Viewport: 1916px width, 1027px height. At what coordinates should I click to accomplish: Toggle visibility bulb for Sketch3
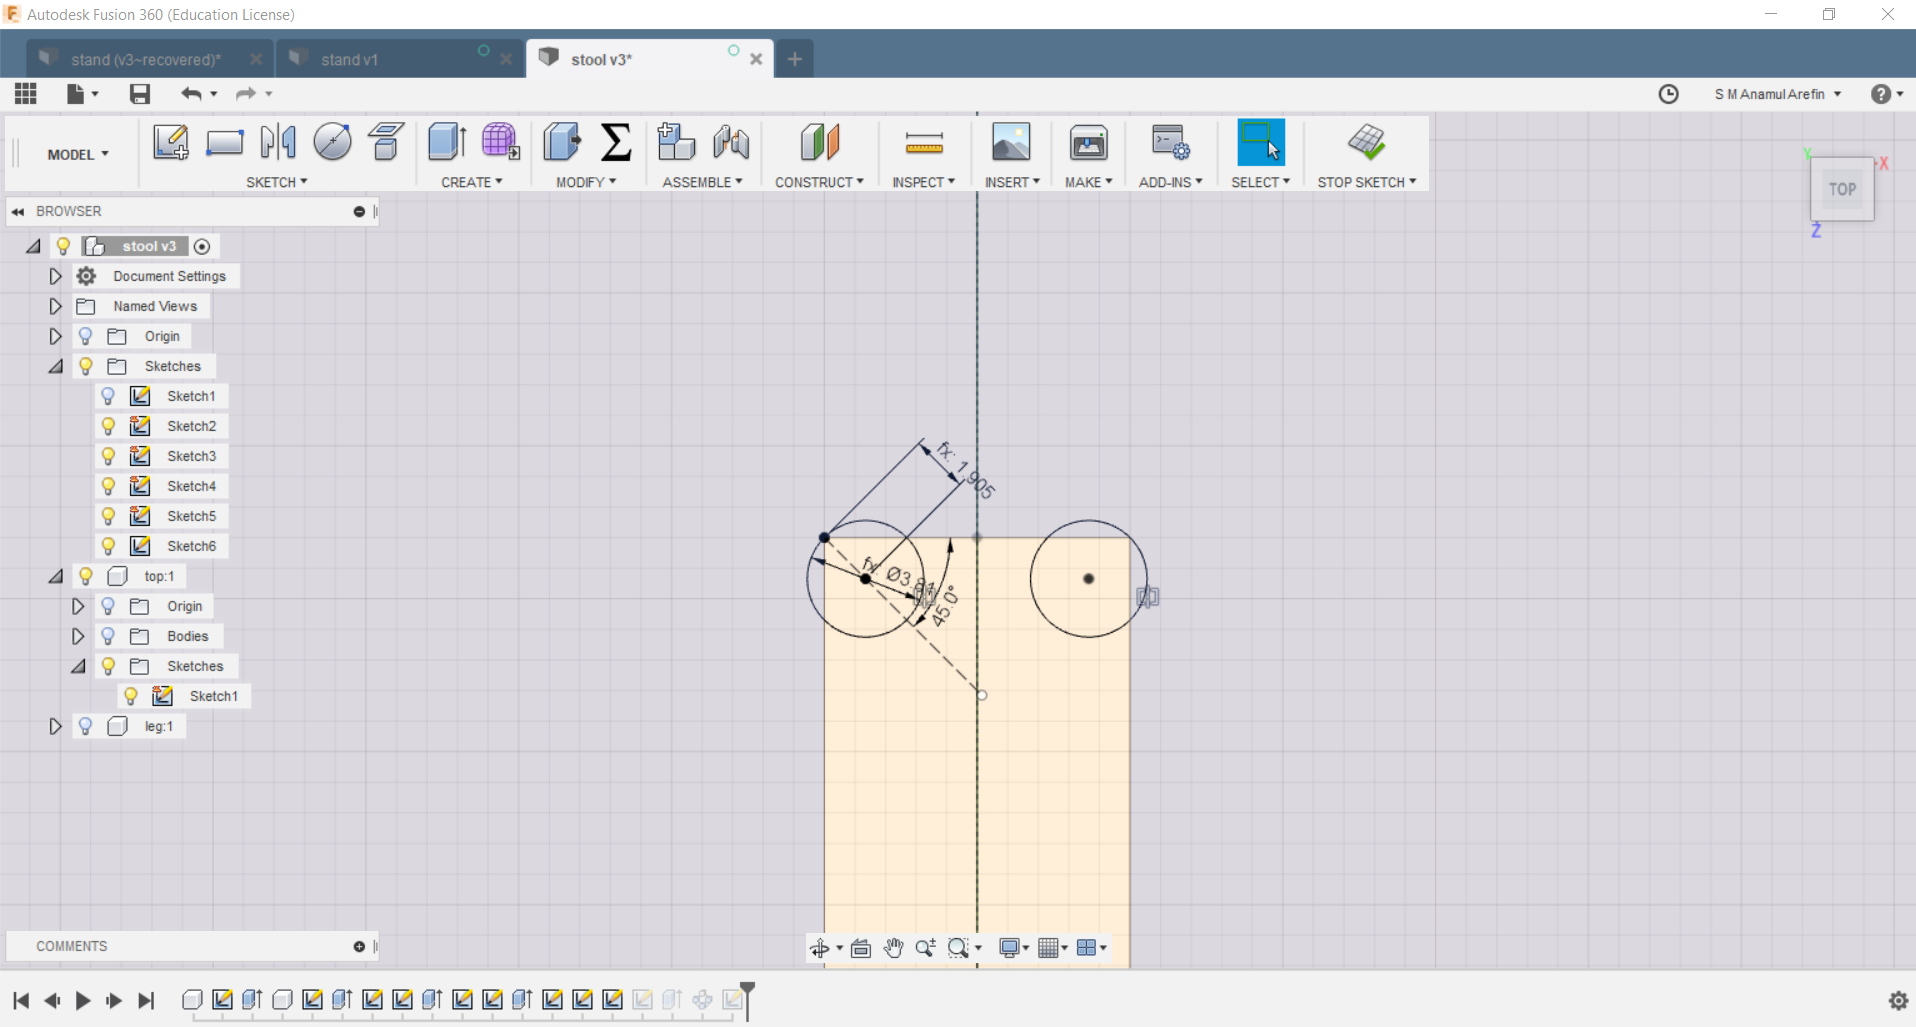click(108, 456)
